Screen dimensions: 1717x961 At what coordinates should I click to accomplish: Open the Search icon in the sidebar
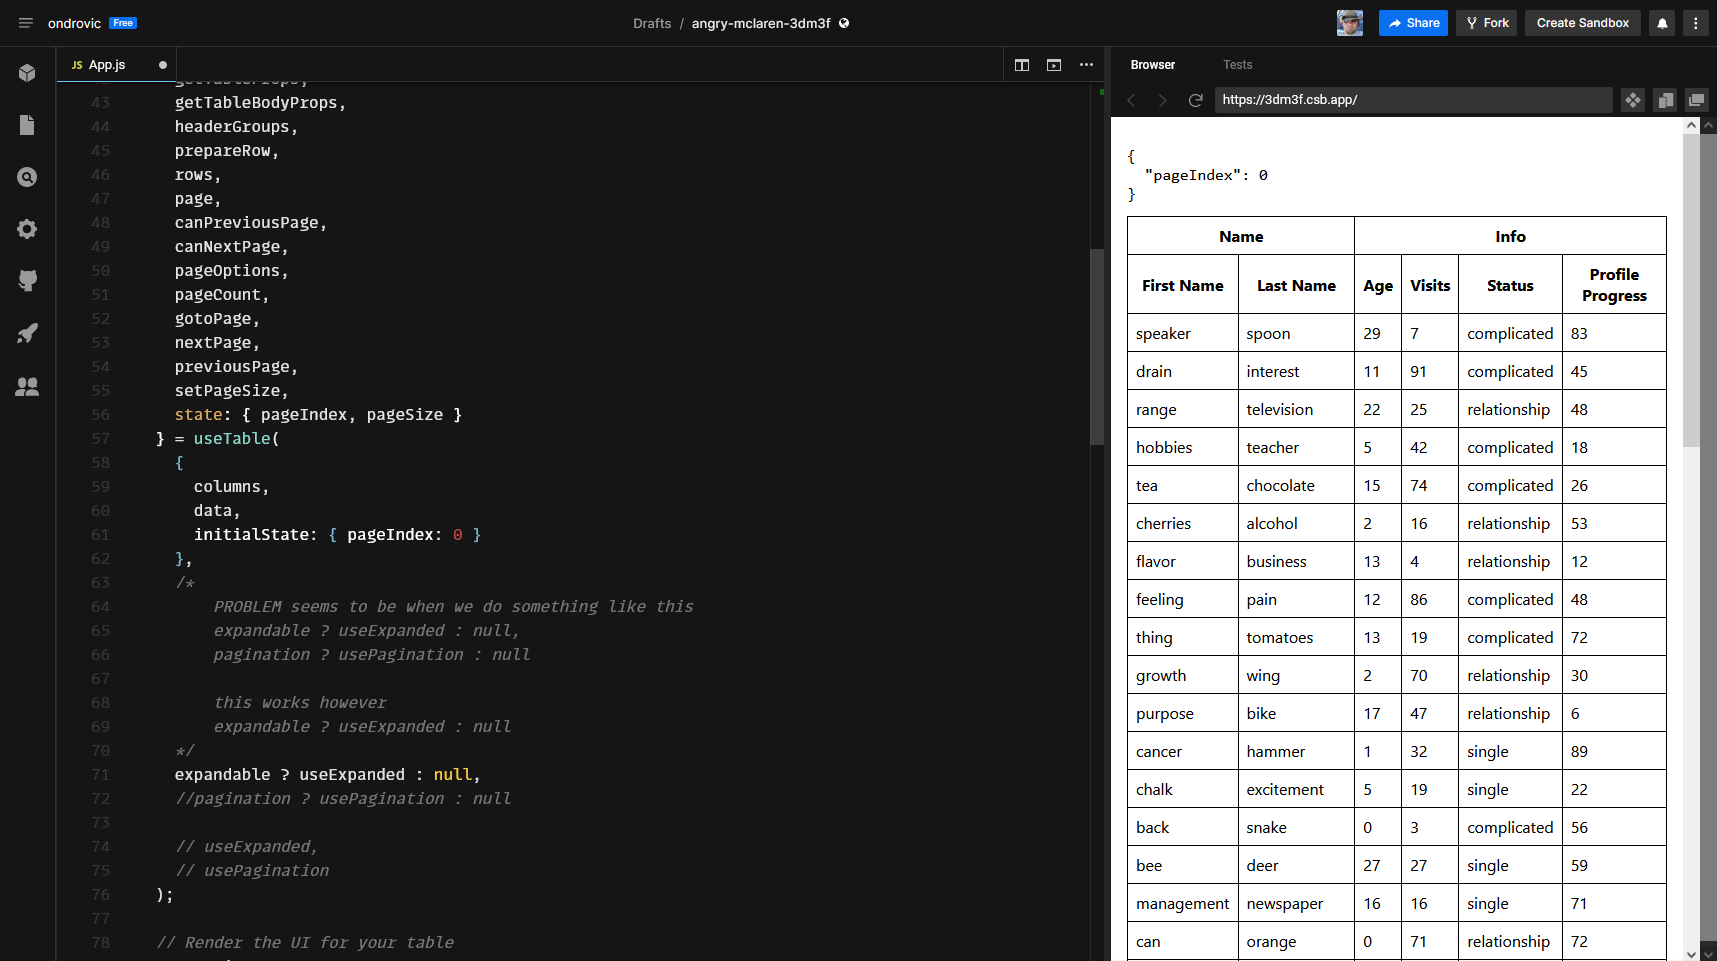pos(27,177)
